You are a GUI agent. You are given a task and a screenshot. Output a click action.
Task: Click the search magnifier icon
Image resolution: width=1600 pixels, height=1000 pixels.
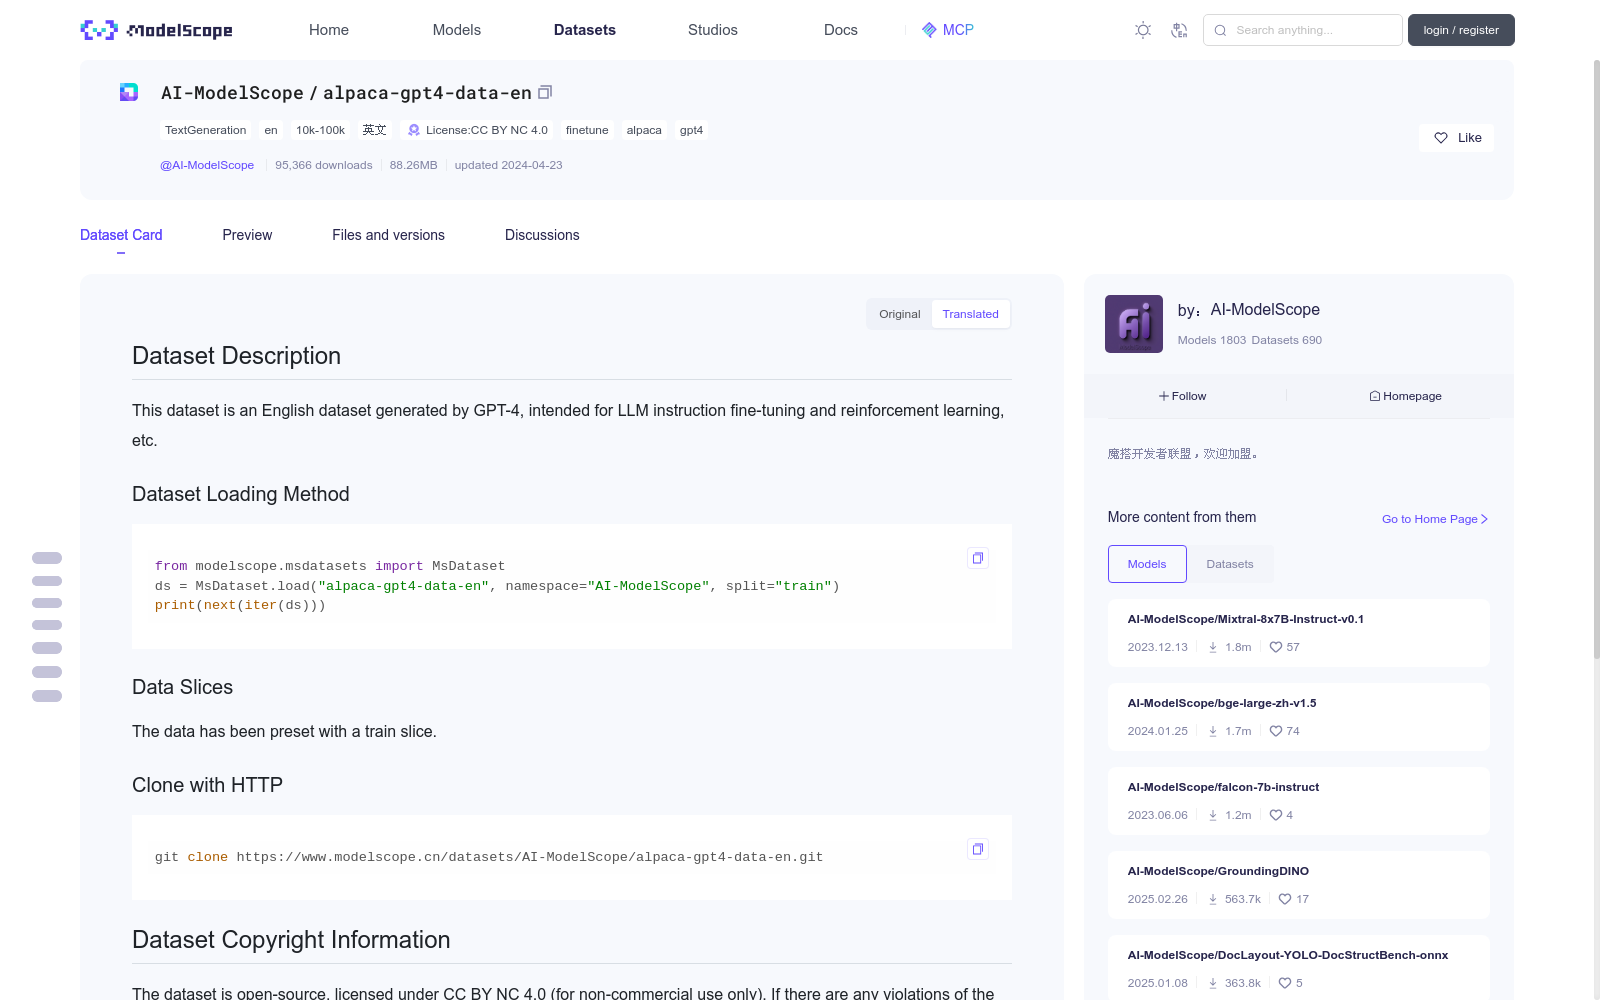click(x=1220, y=30)
